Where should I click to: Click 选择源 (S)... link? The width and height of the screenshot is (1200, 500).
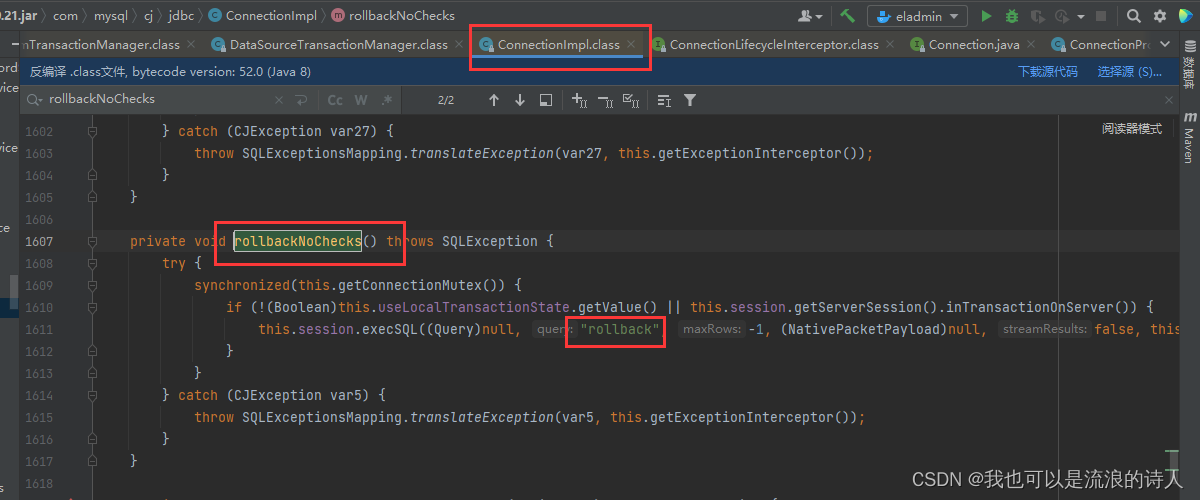pyautogui.click(x=1130, y=72)
